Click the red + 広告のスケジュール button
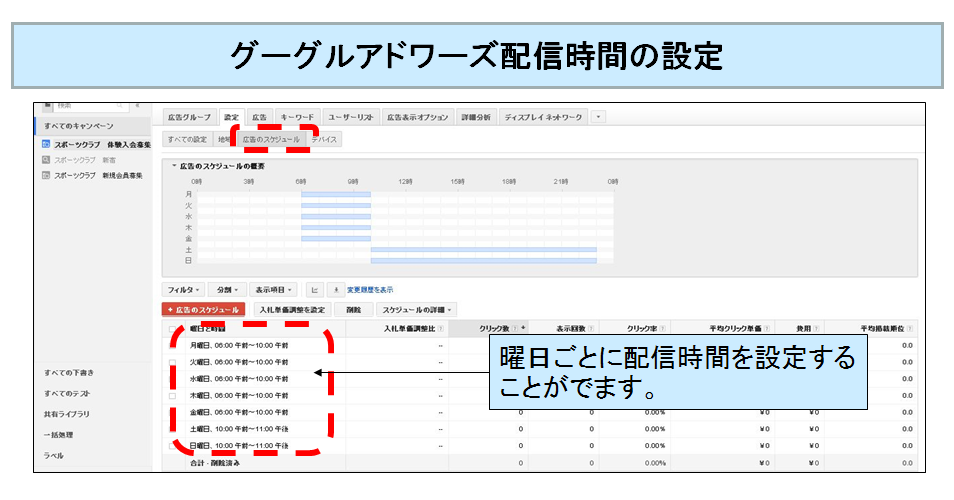The image size is (954, 500). [x=204, y=310]
